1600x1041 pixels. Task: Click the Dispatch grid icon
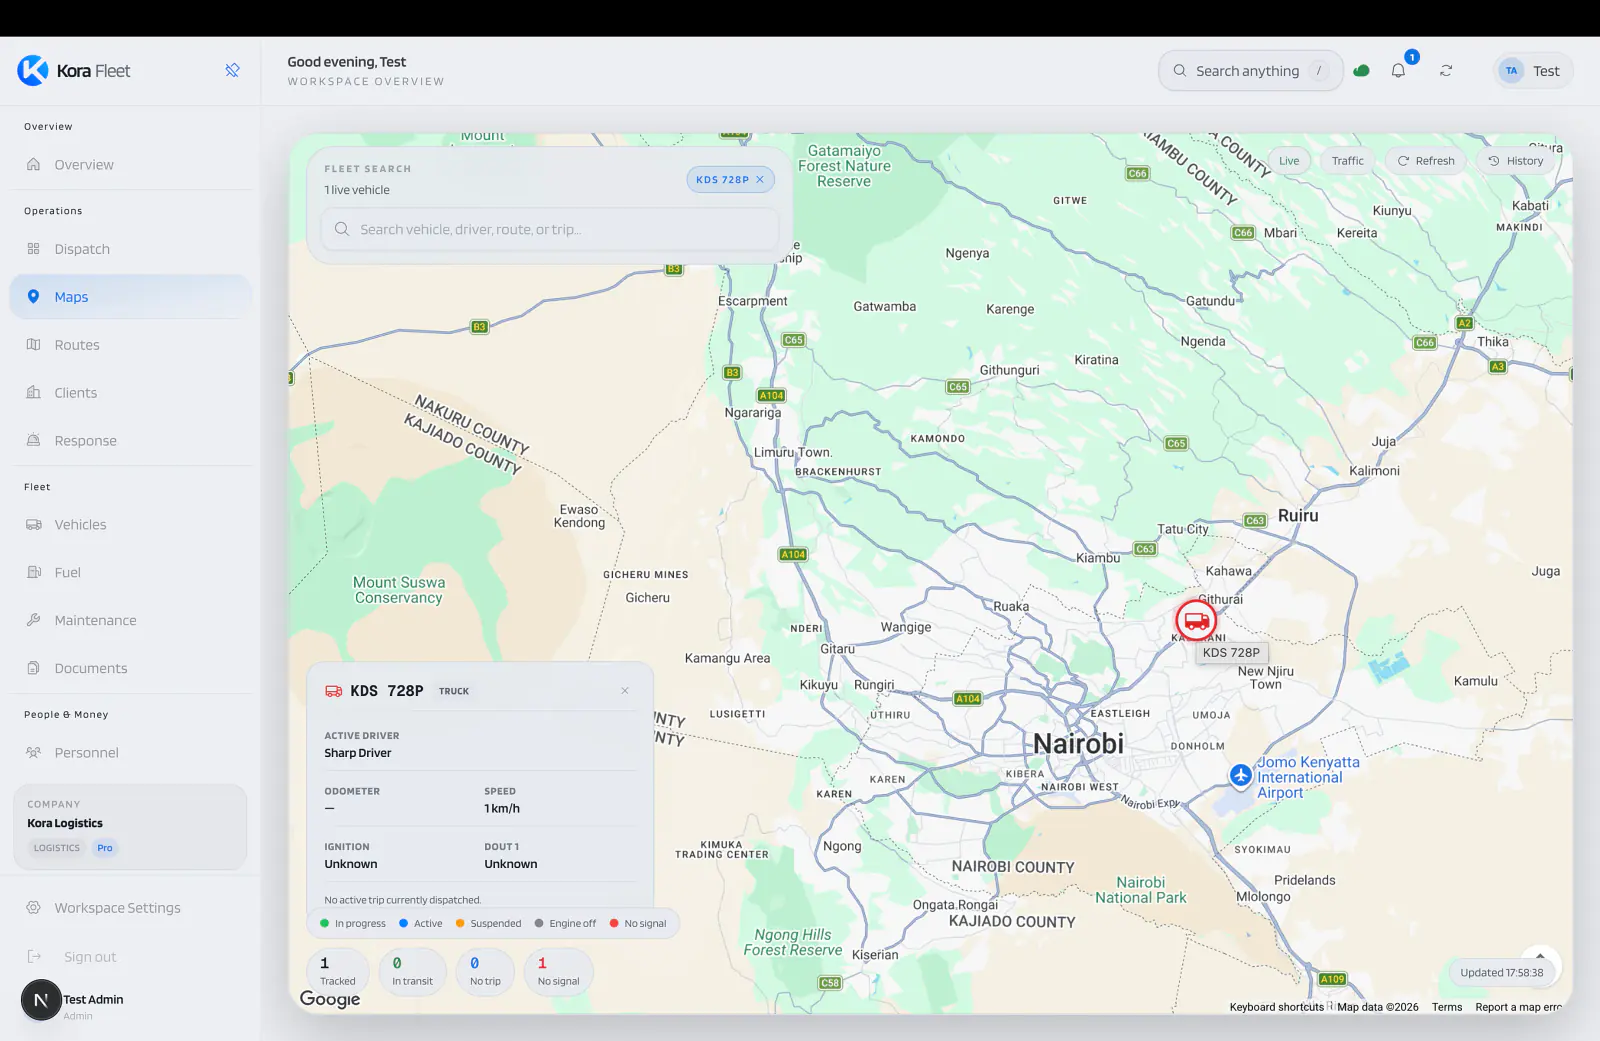(34, 249)
